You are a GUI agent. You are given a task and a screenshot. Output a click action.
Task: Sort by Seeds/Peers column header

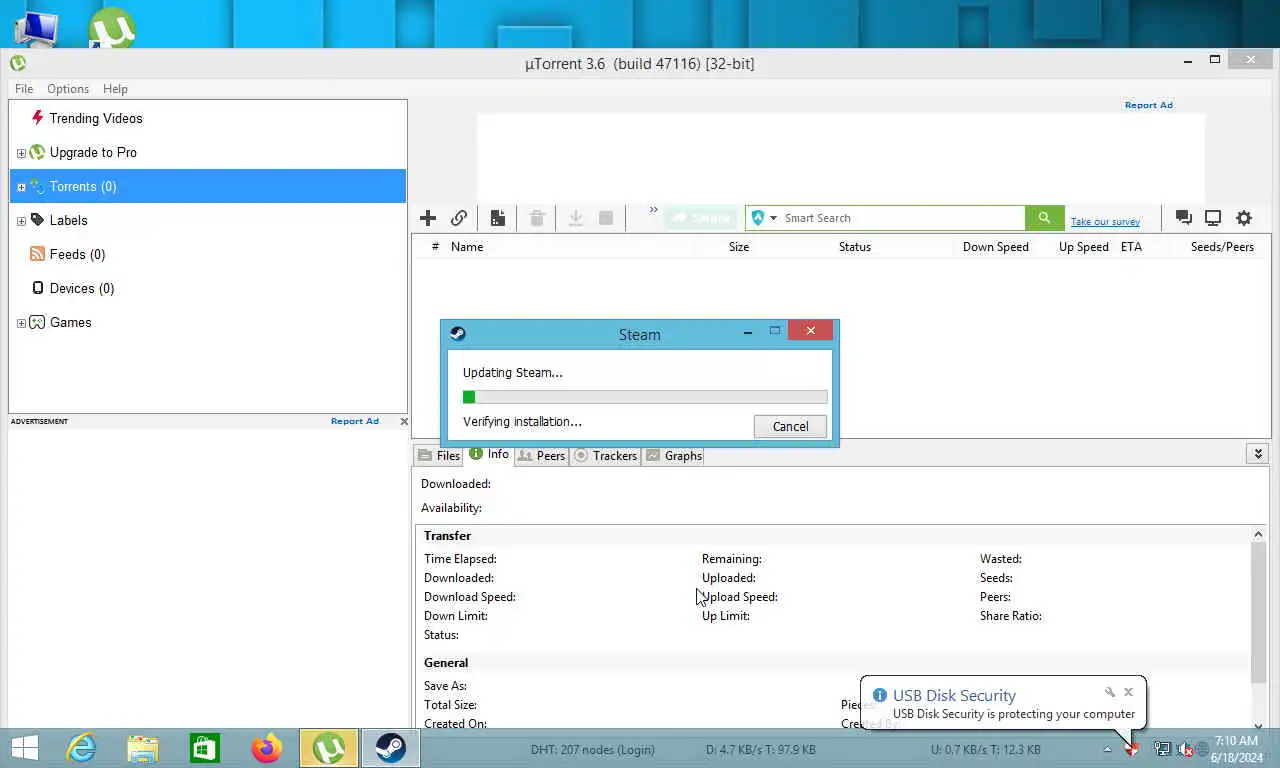coord(1222,247)
